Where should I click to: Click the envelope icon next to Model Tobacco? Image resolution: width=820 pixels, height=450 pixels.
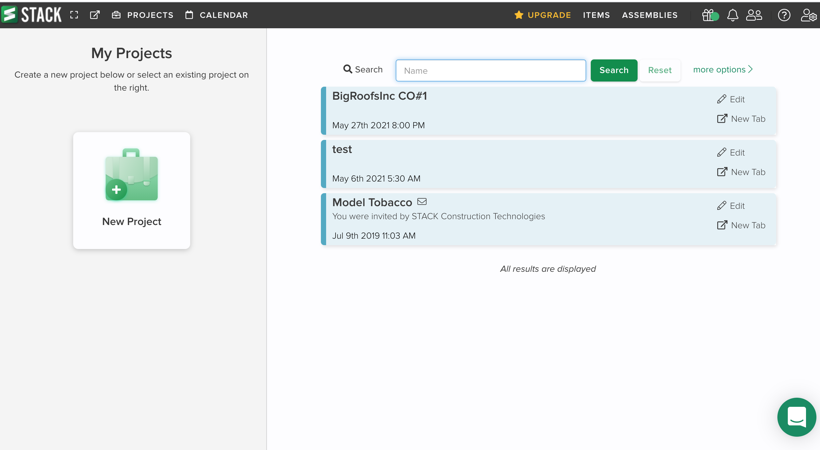[422, 201]
